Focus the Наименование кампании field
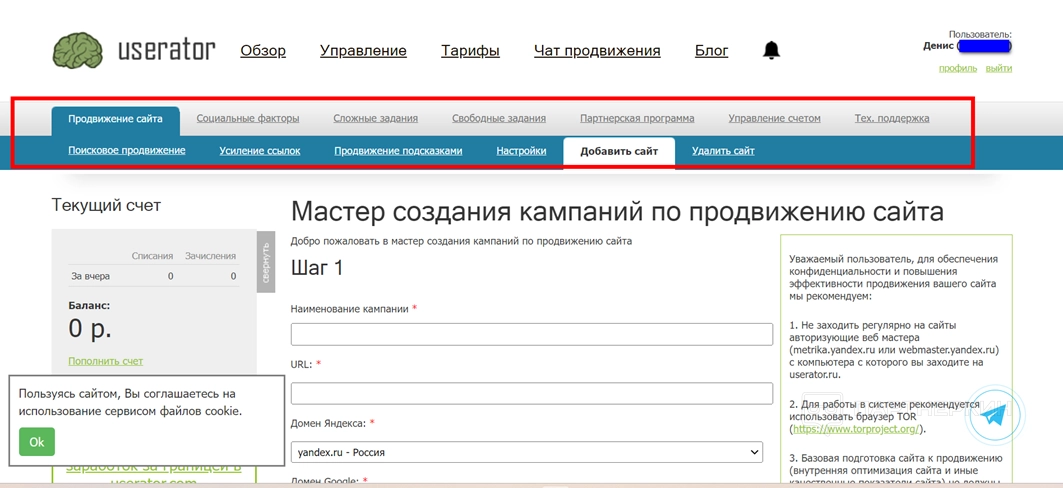Screen dimensions: 1063x488 pos(532,334)
